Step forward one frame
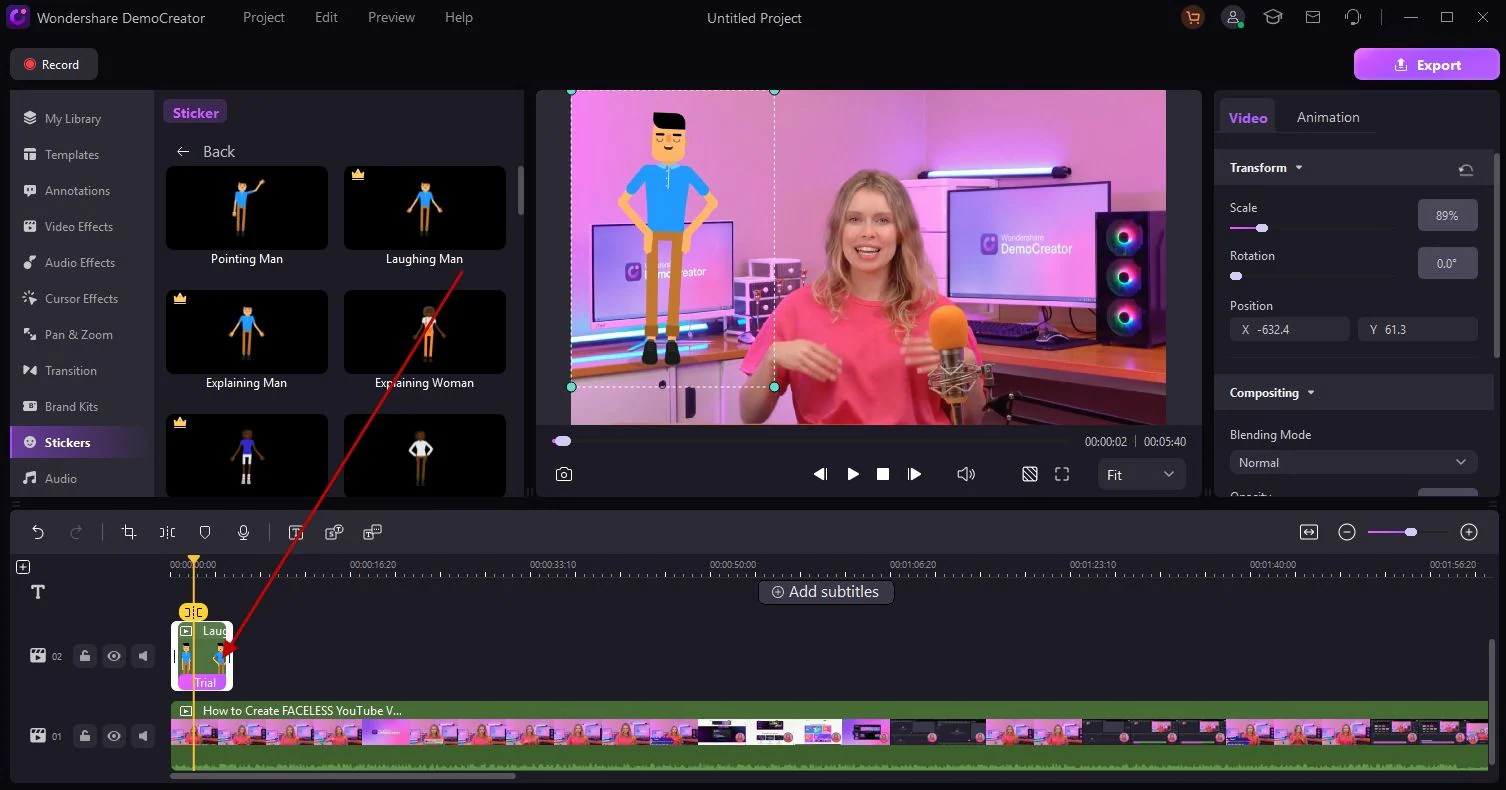The width and height of the screenshot is (1506, 790). pyautogui.click(x=914, y=474)
